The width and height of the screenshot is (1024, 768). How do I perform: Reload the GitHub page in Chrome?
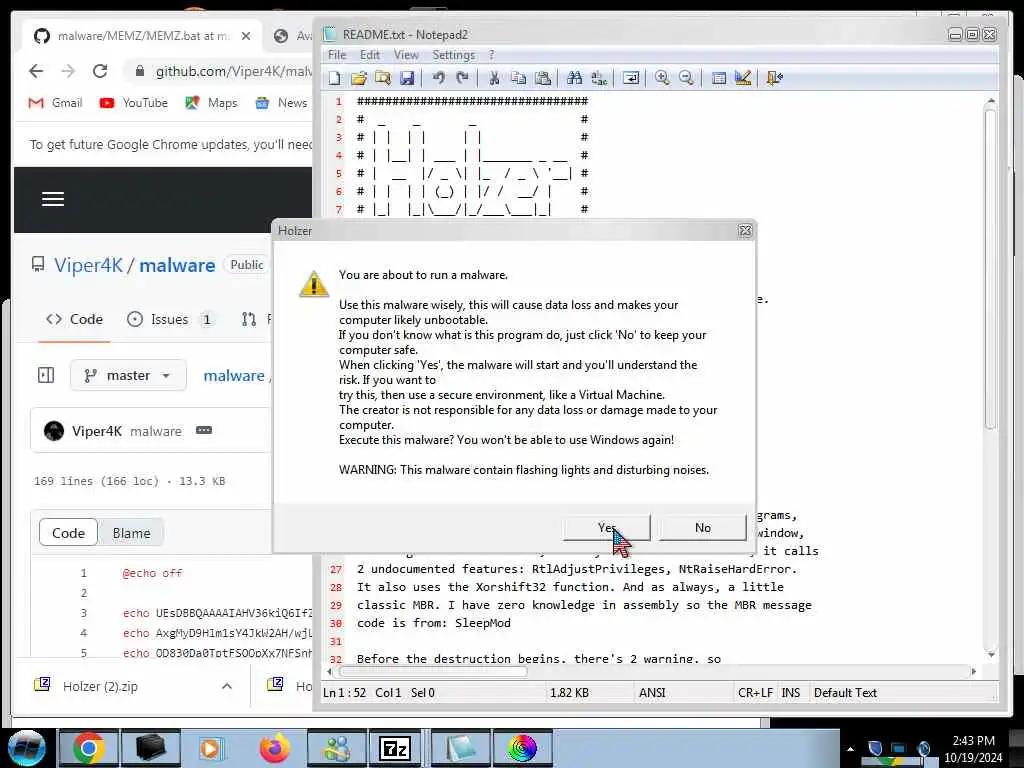click(99, 71)
